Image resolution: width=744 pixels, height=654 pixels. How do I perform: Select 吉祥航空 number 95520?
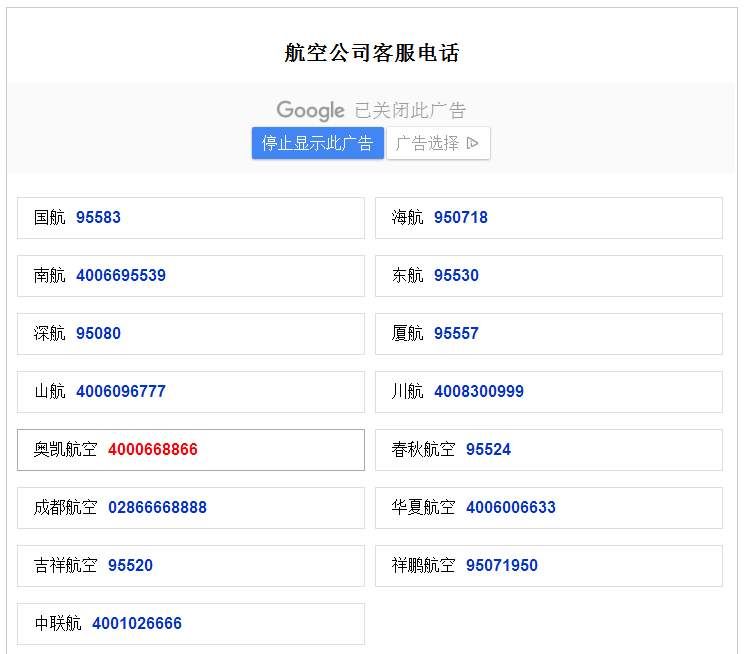click(x=130, y=565)
